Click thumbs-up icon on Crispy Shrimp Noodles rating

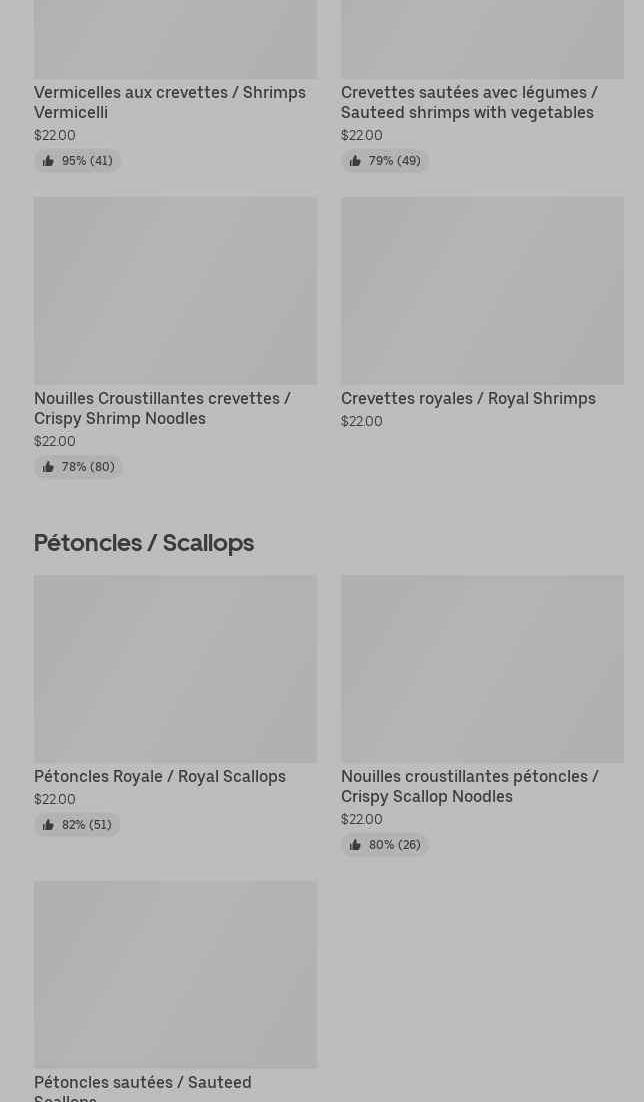48,467
